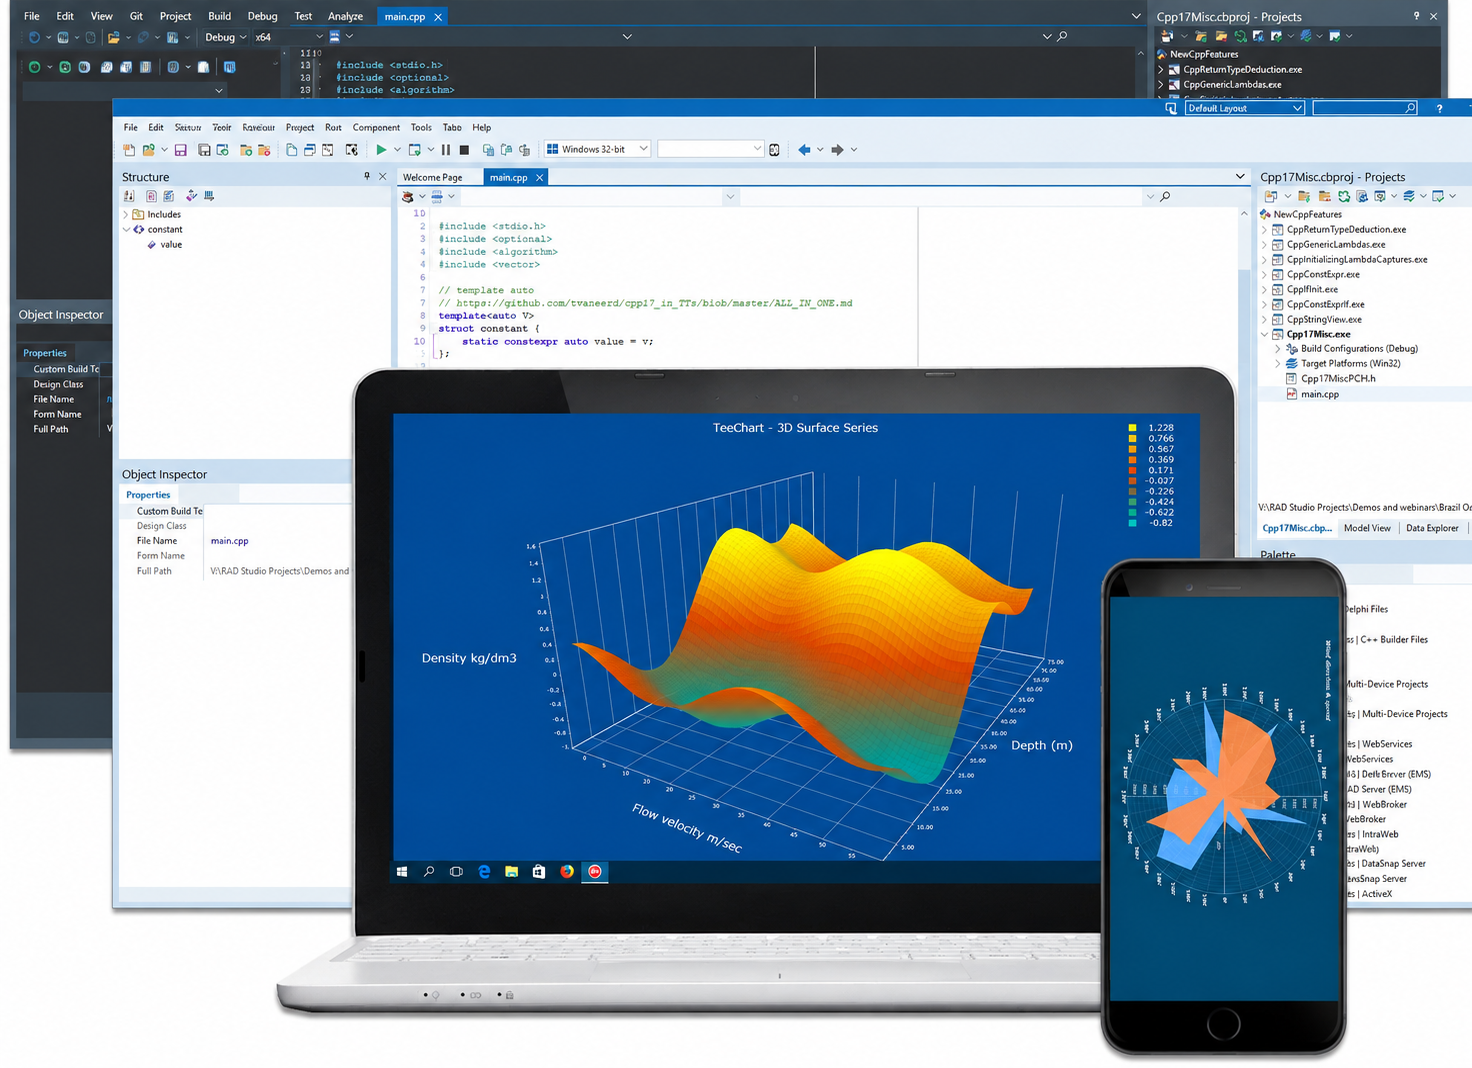Click the File Explorer folder on the laptop taskbar
This screenshot has width=1472, height=1068.
[x=511, y=872]
